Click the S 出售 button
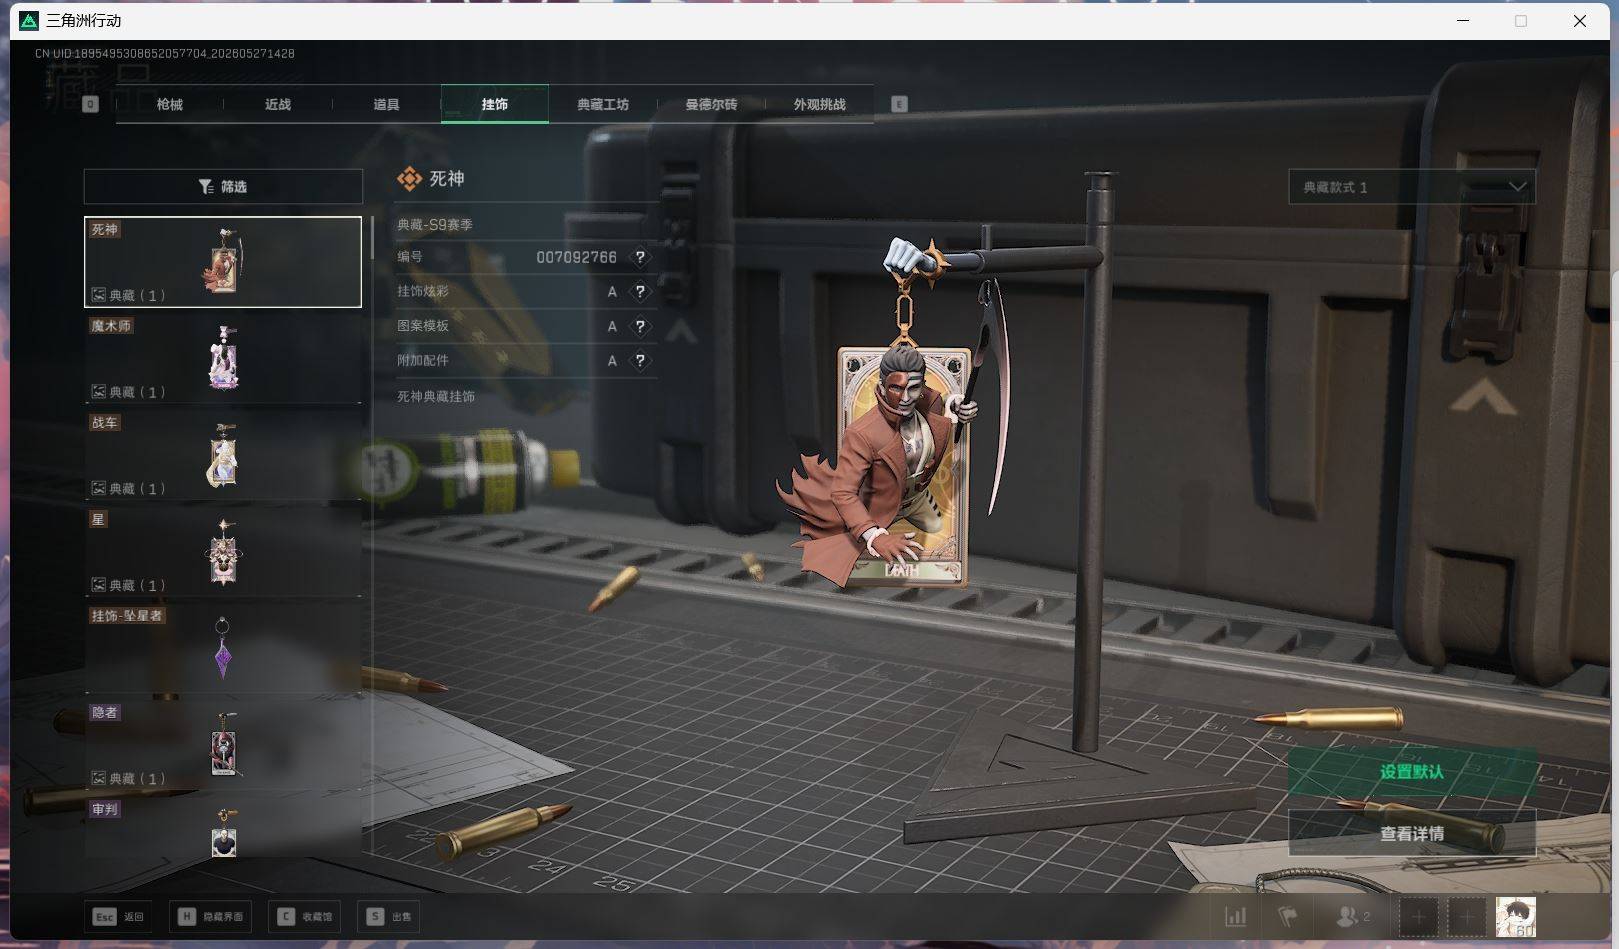Viewport: 1619px width, 949px height. 390,916
